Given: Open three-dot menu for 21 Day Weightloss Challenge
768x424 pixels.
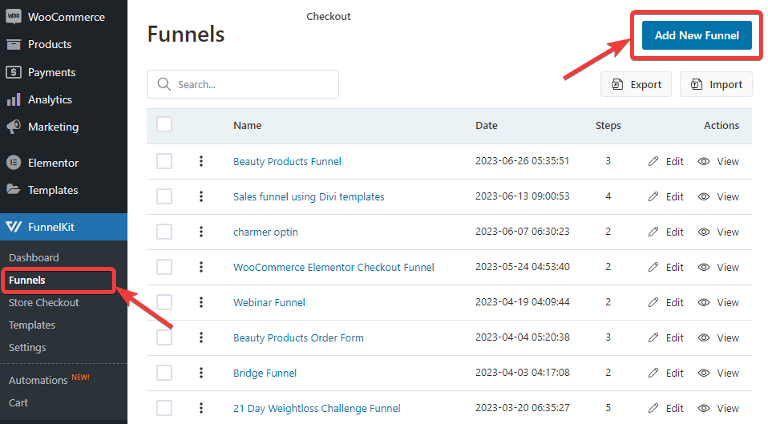Looking at the screenshot, I should click(x=201, y=408).
